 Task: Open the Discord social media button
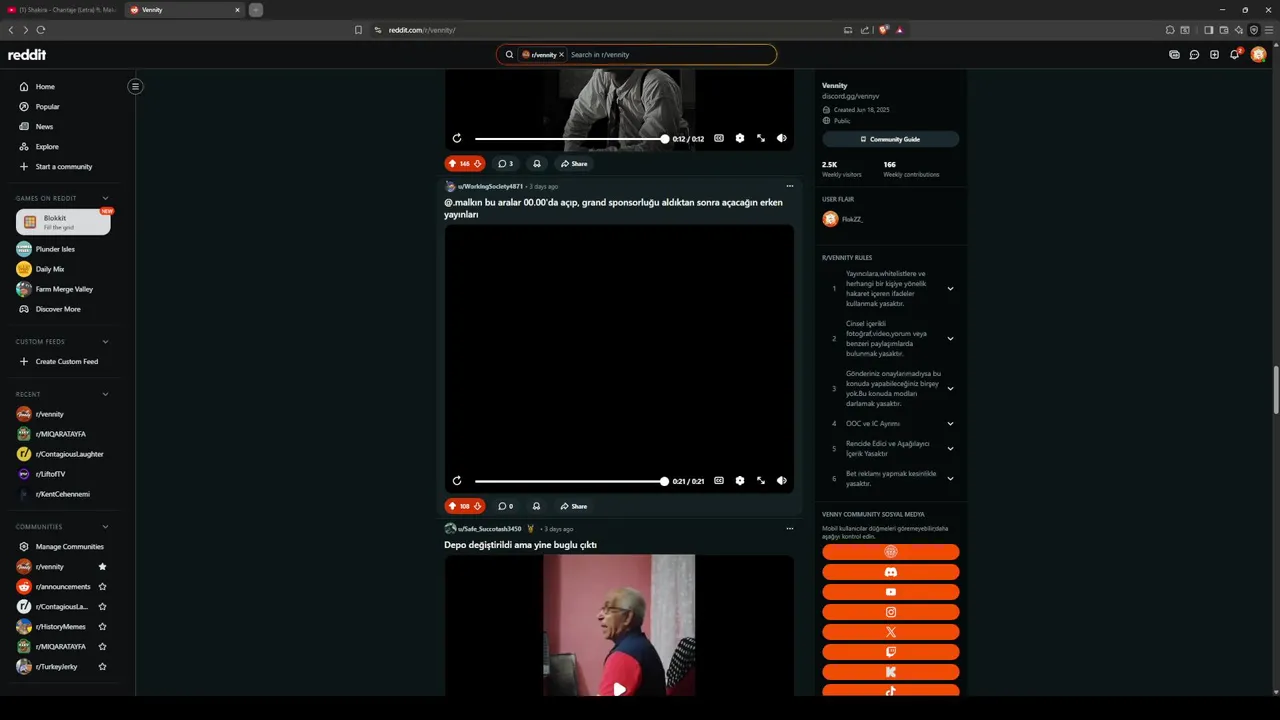click(891, 572)
